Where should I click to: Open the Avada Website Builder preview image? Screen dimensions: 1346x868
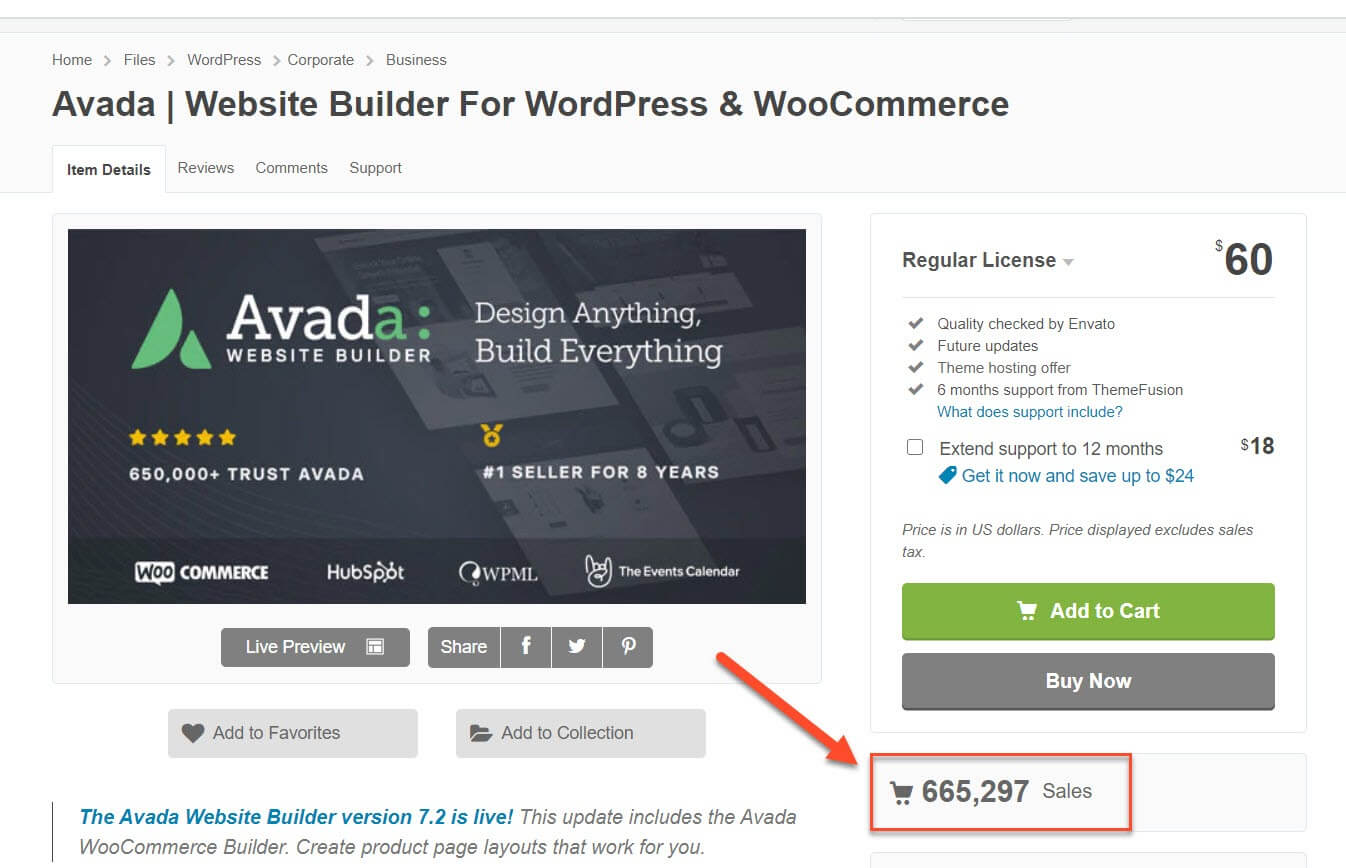[437, 416]
